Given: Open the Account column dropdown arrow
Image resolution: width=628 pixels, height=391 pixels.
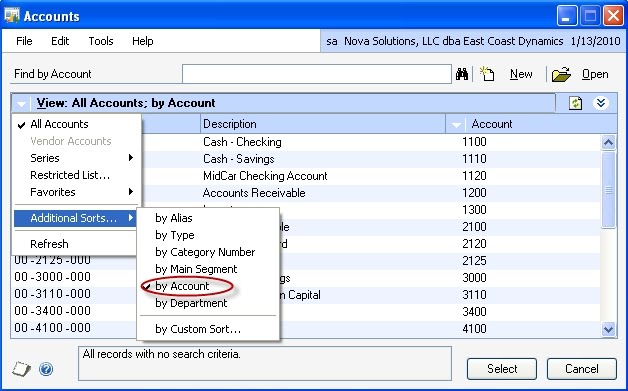Looking at the screenshot, I should click(456, 125).
